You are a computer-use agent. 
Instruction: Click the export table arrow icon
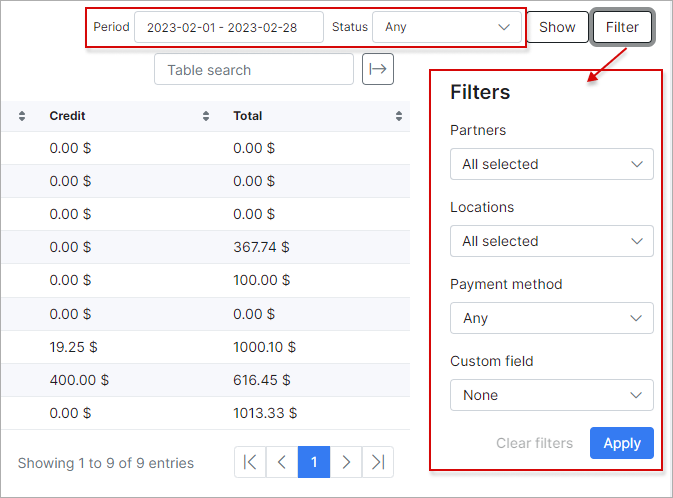click(x=378, y=69)
